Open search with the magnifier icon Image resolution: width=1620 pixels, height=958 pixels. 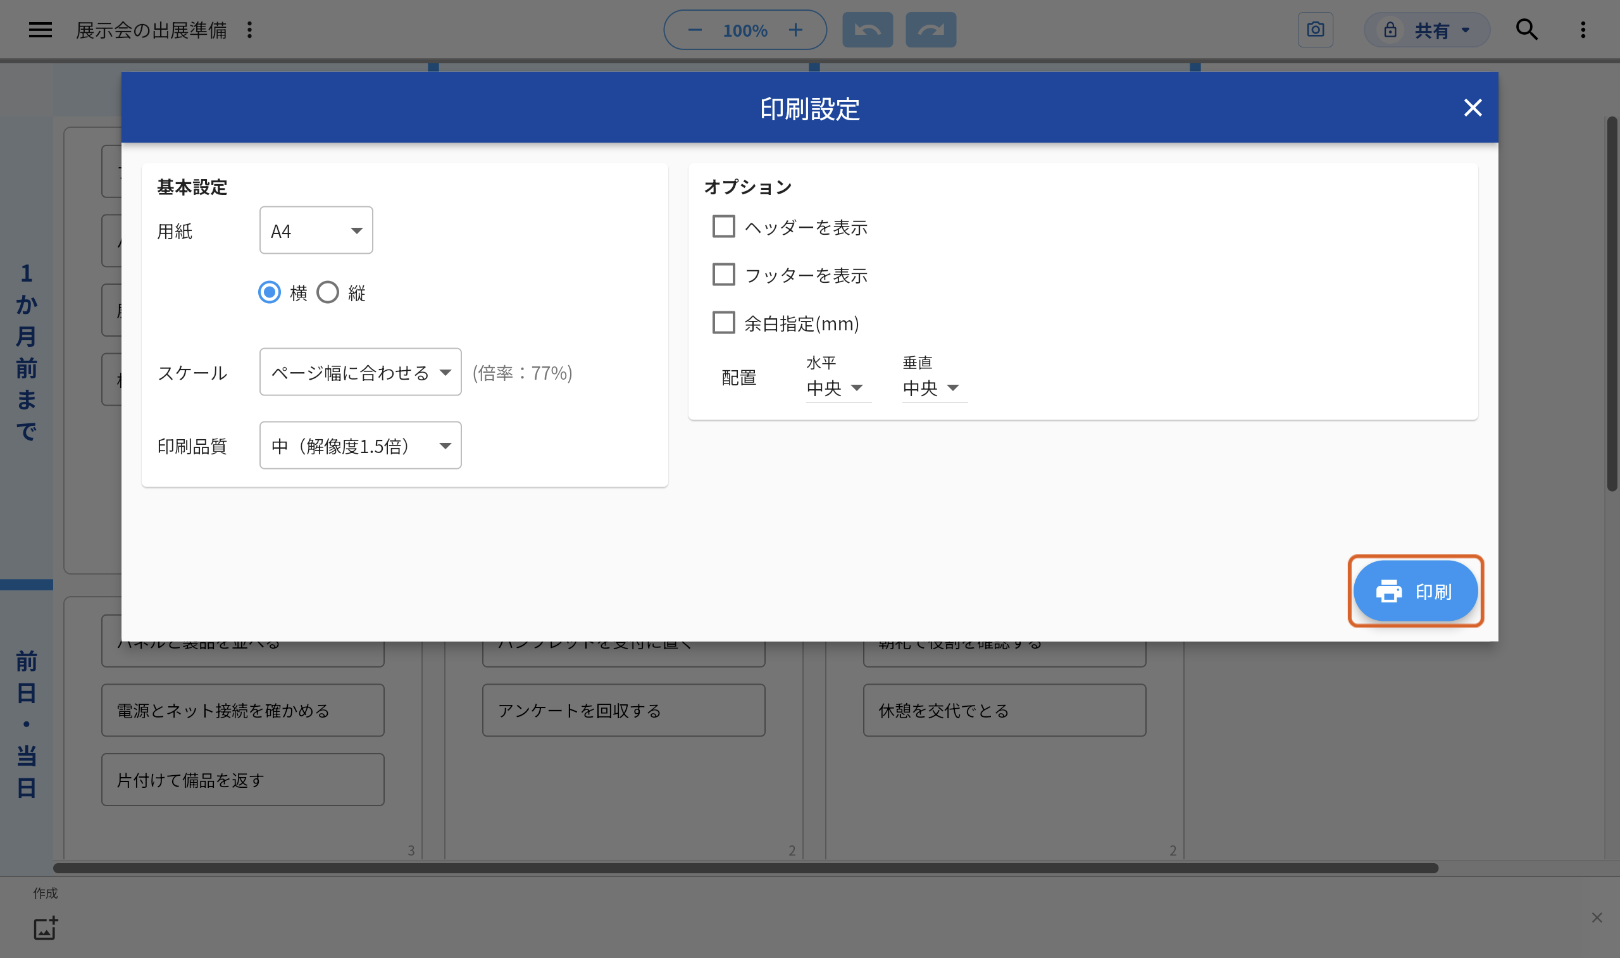(1527, 30)
